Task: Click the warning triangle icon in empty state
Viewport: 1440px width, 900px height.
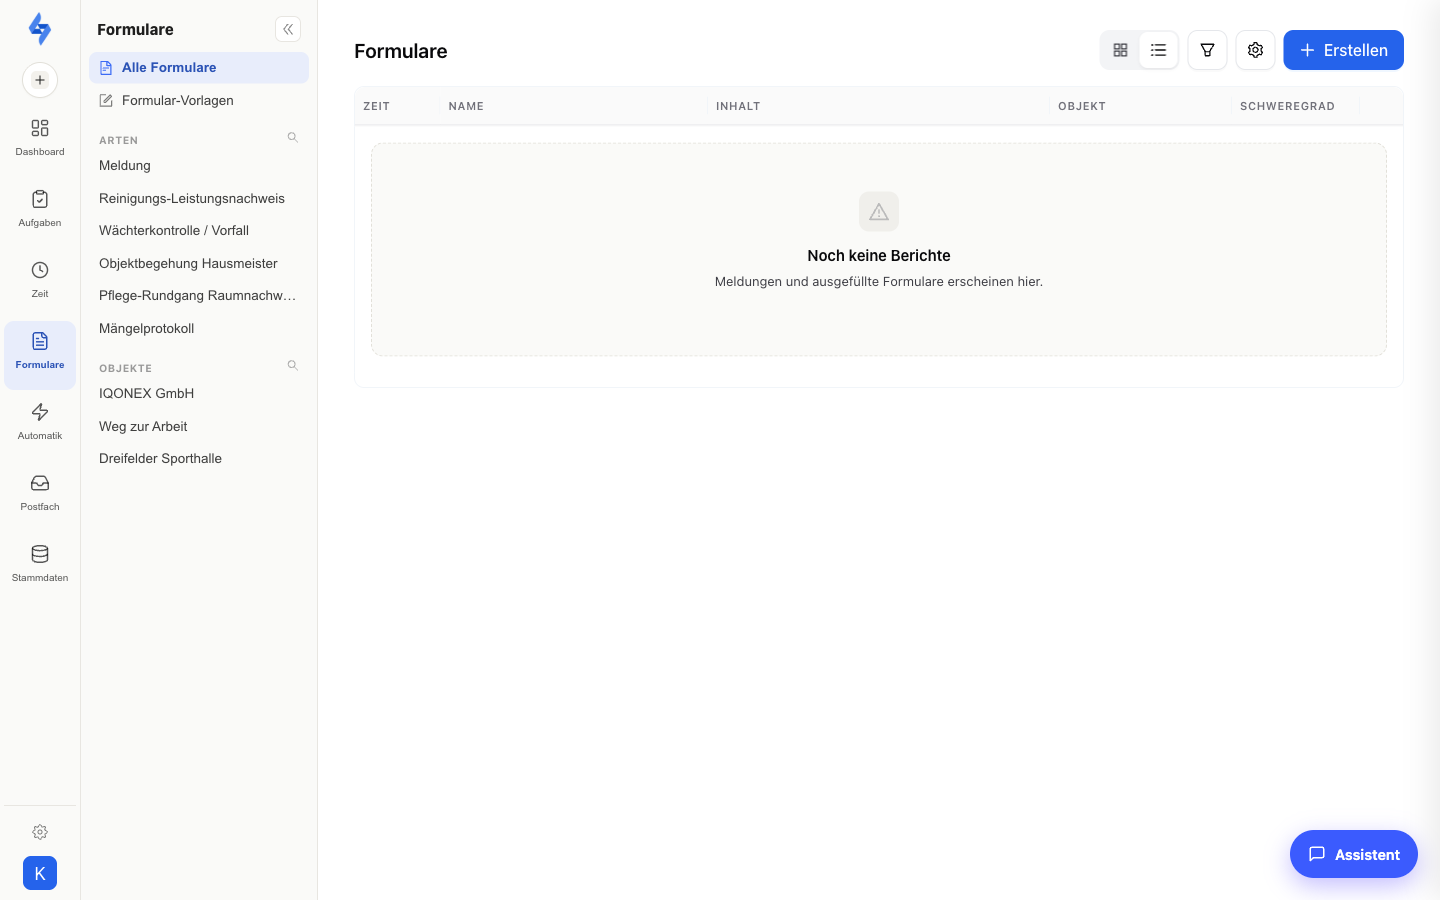Action: coord(879,212)
